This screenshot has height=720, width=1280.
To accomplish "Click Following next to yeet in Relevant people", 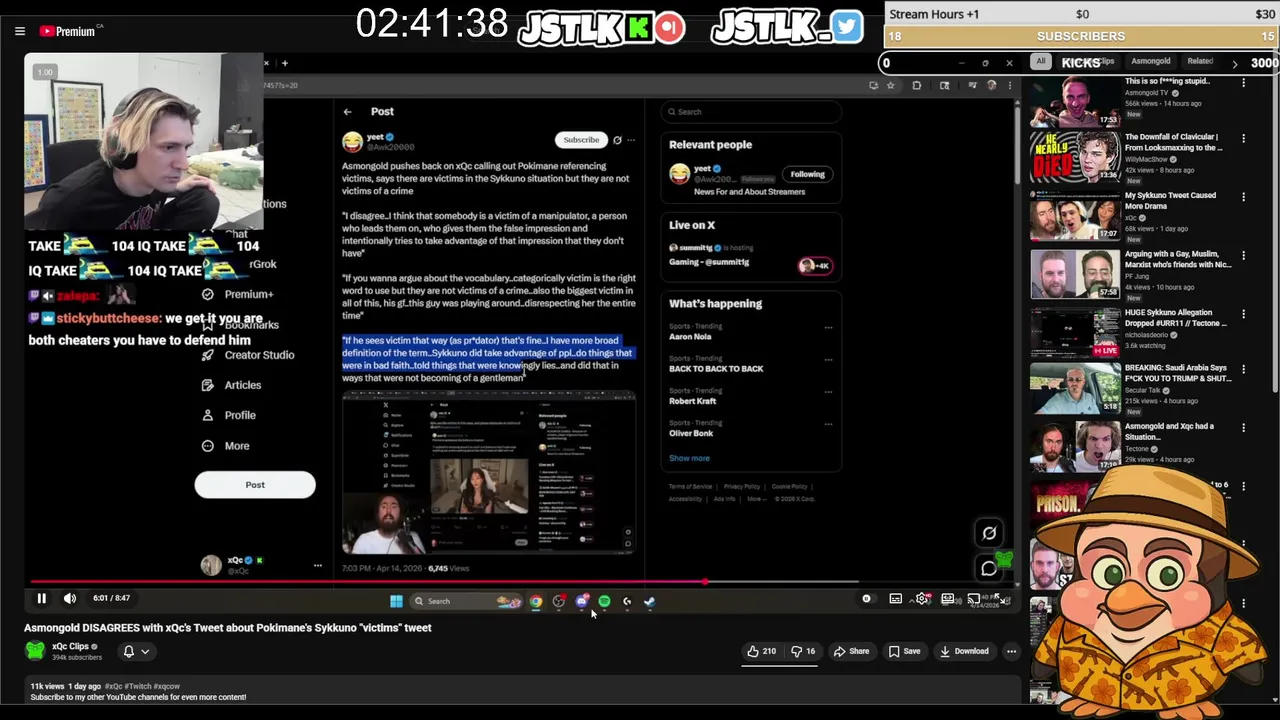I will tap(807, 174).
